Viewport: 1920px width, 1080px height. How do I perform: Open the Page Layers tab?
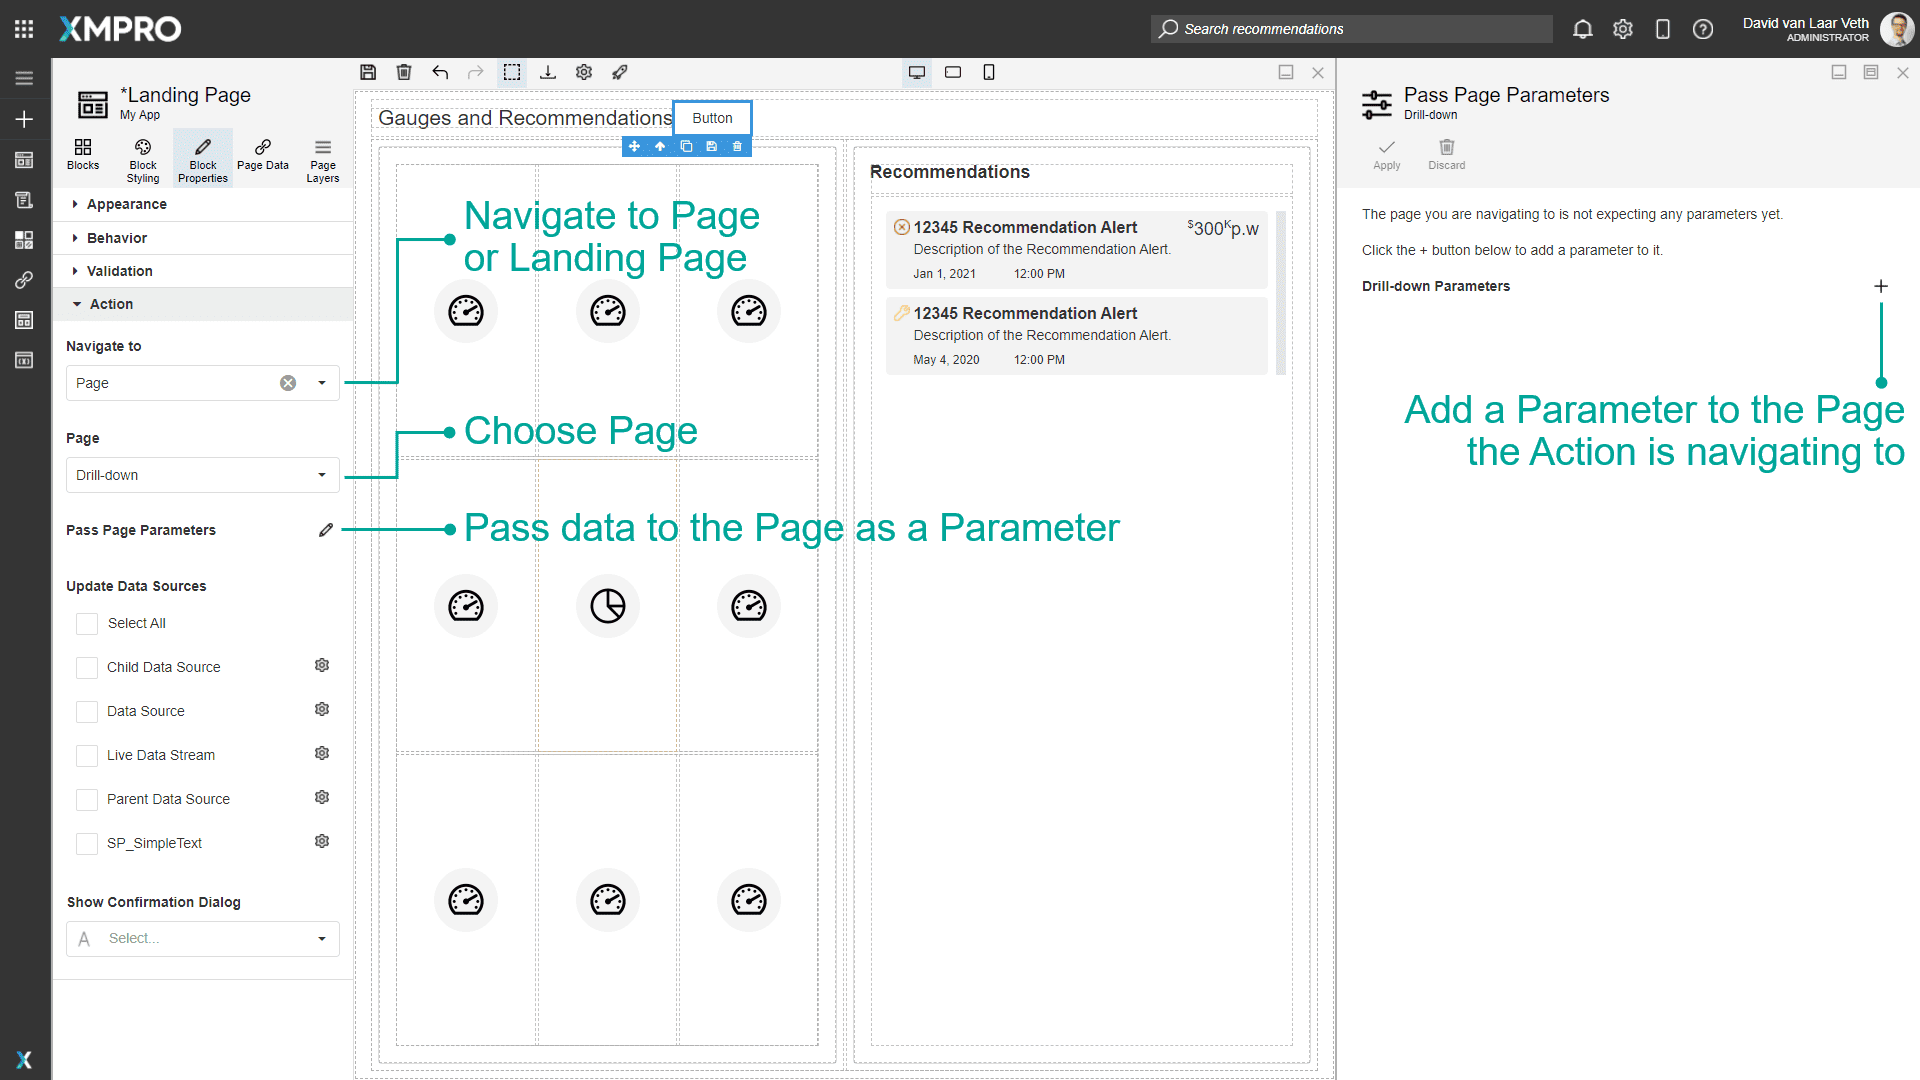pos(322,159)
